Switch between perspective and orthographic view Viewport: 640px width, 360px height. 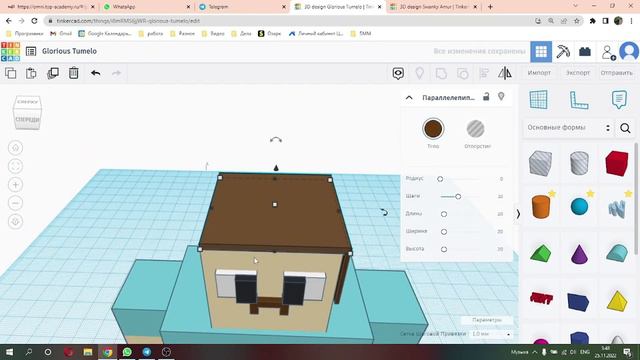(16, 222)
